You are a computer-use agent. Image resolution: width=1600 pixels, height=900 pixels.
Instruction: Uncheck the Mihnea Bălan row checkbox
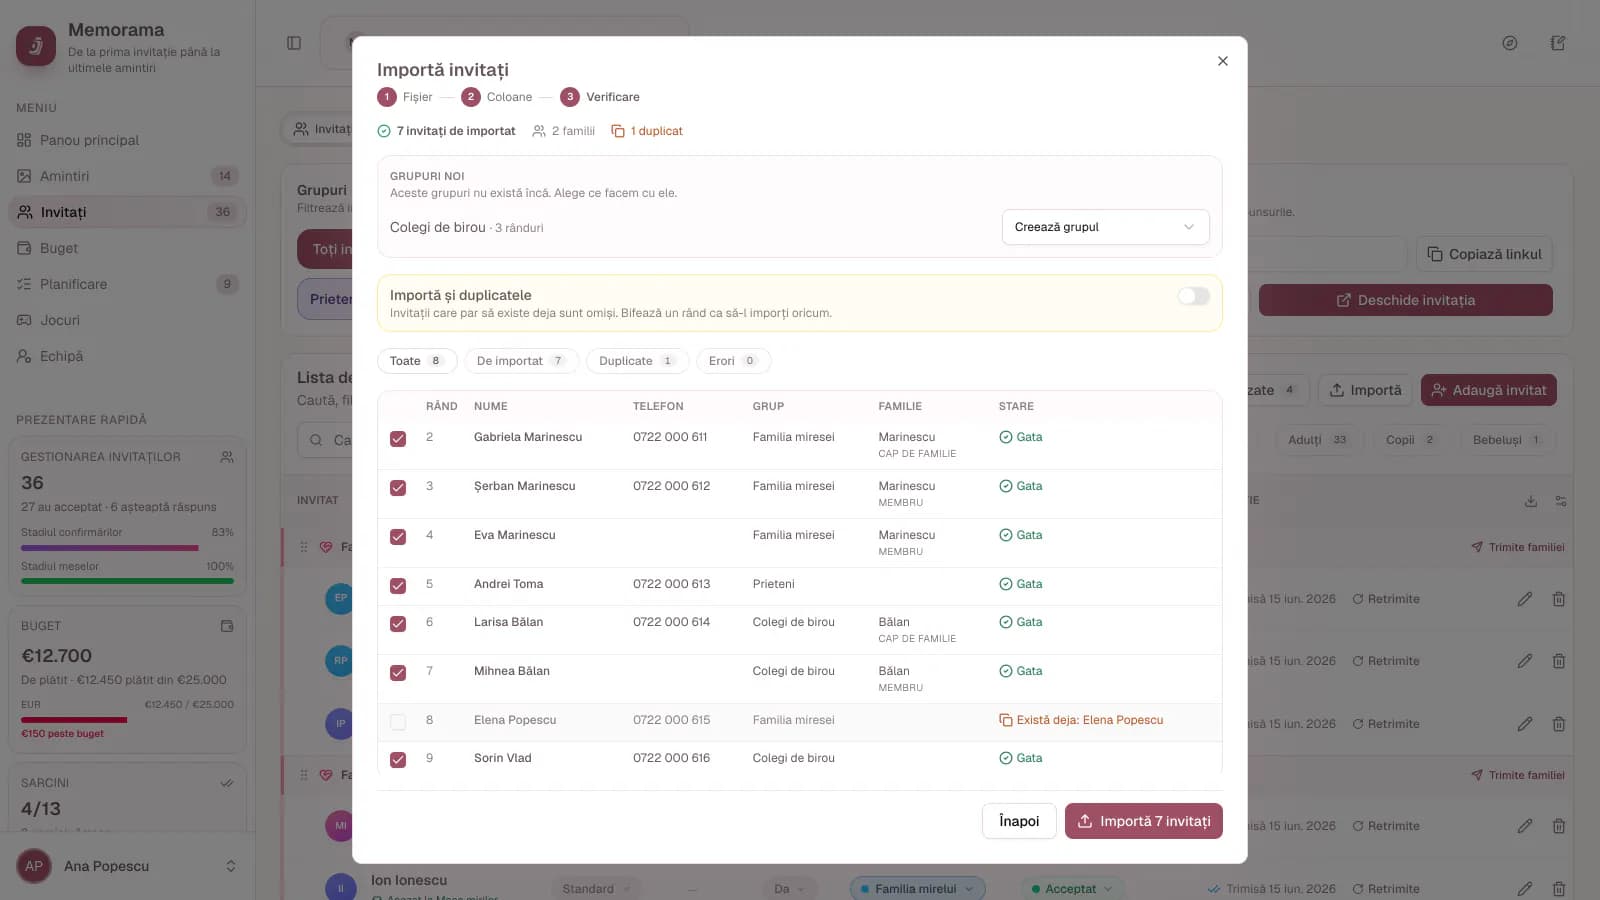tap(398, 673)
